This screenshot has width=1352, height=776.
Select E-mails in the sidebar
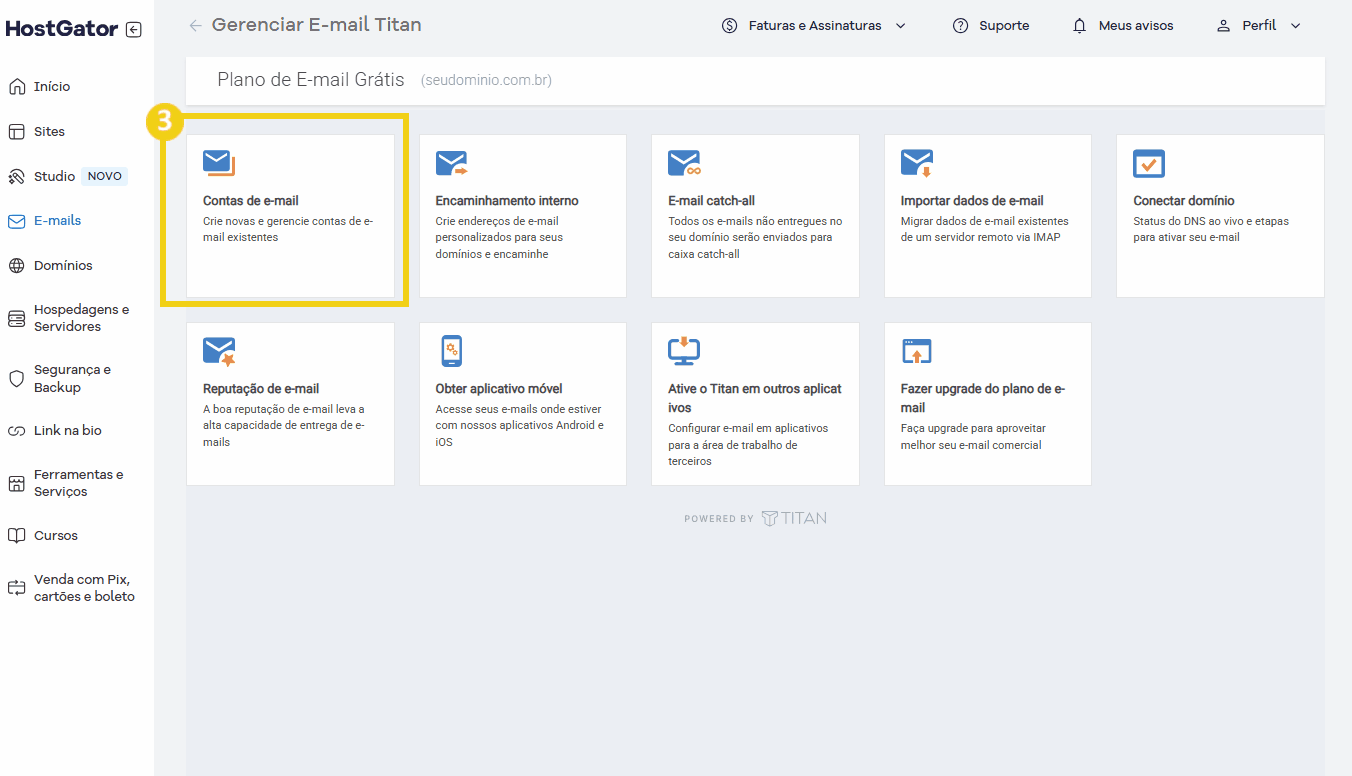click(x=57, y=221)
